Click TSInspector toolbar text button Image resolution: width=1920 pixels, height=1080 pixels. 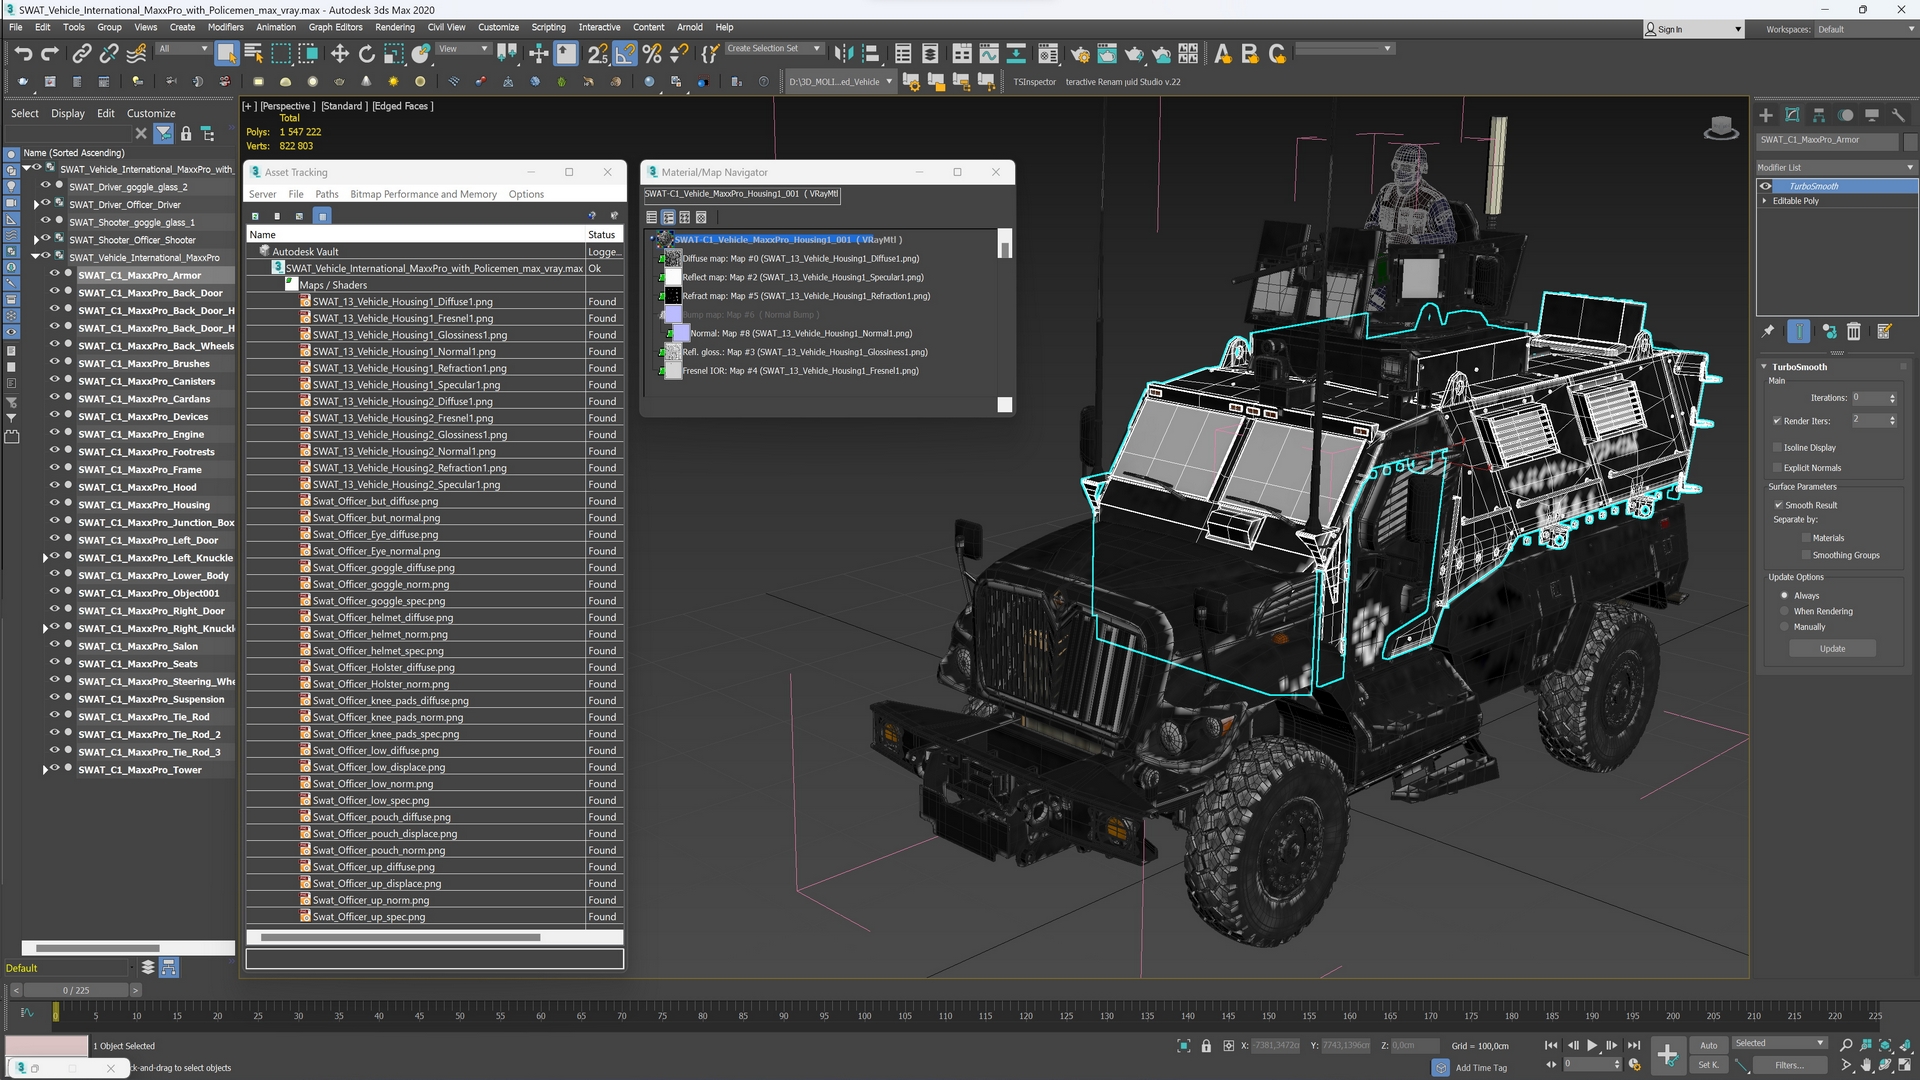[1034, 82]
